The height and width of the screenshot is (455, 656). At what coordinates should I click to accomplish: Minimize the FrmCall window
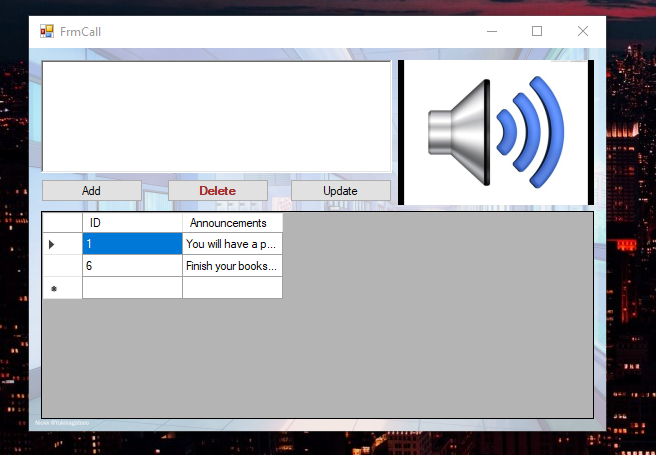[x=492, y=31]
